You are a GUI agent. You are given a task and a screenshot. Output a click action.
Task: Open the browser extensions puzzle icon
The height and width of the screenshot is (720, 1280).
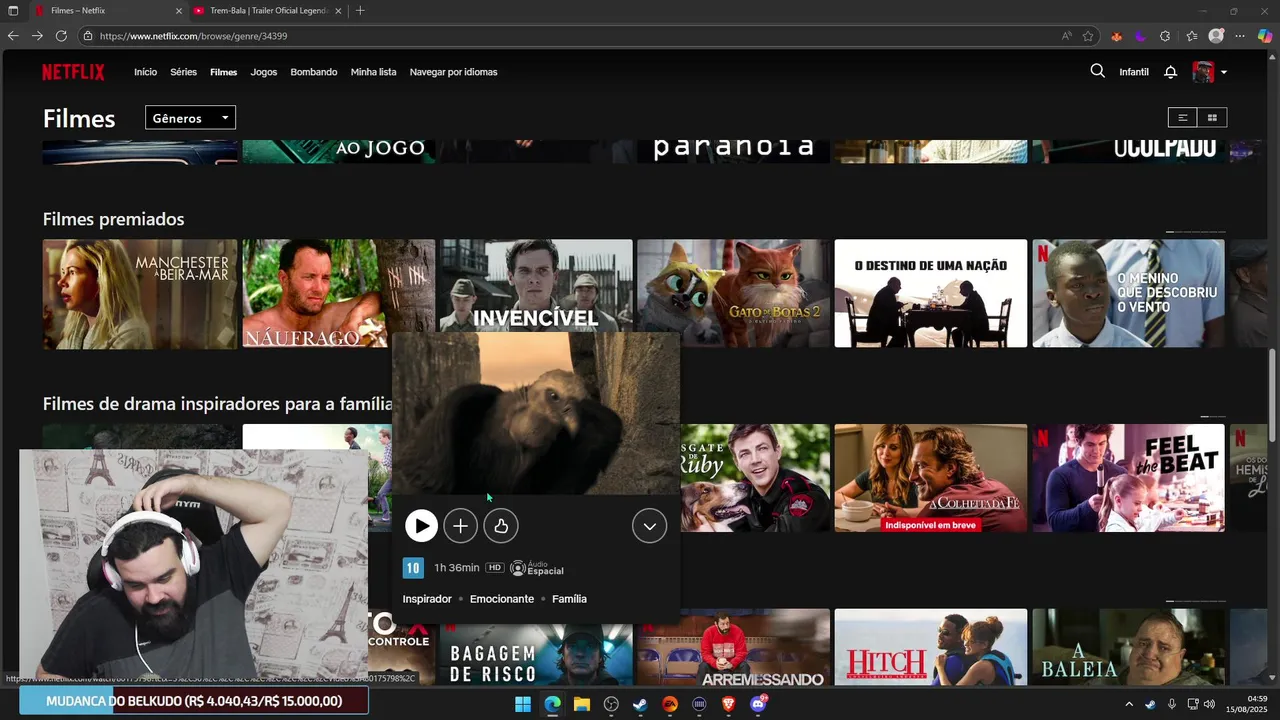coord(1165,36)
